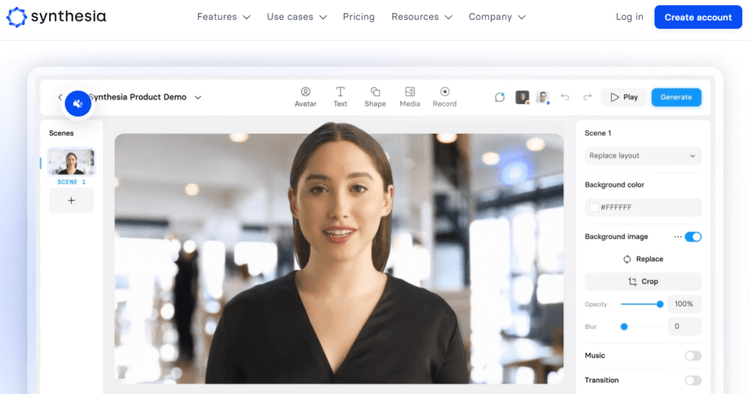Toggle the Background image switch
Viewport: 750px width, 394px height.
693,237
